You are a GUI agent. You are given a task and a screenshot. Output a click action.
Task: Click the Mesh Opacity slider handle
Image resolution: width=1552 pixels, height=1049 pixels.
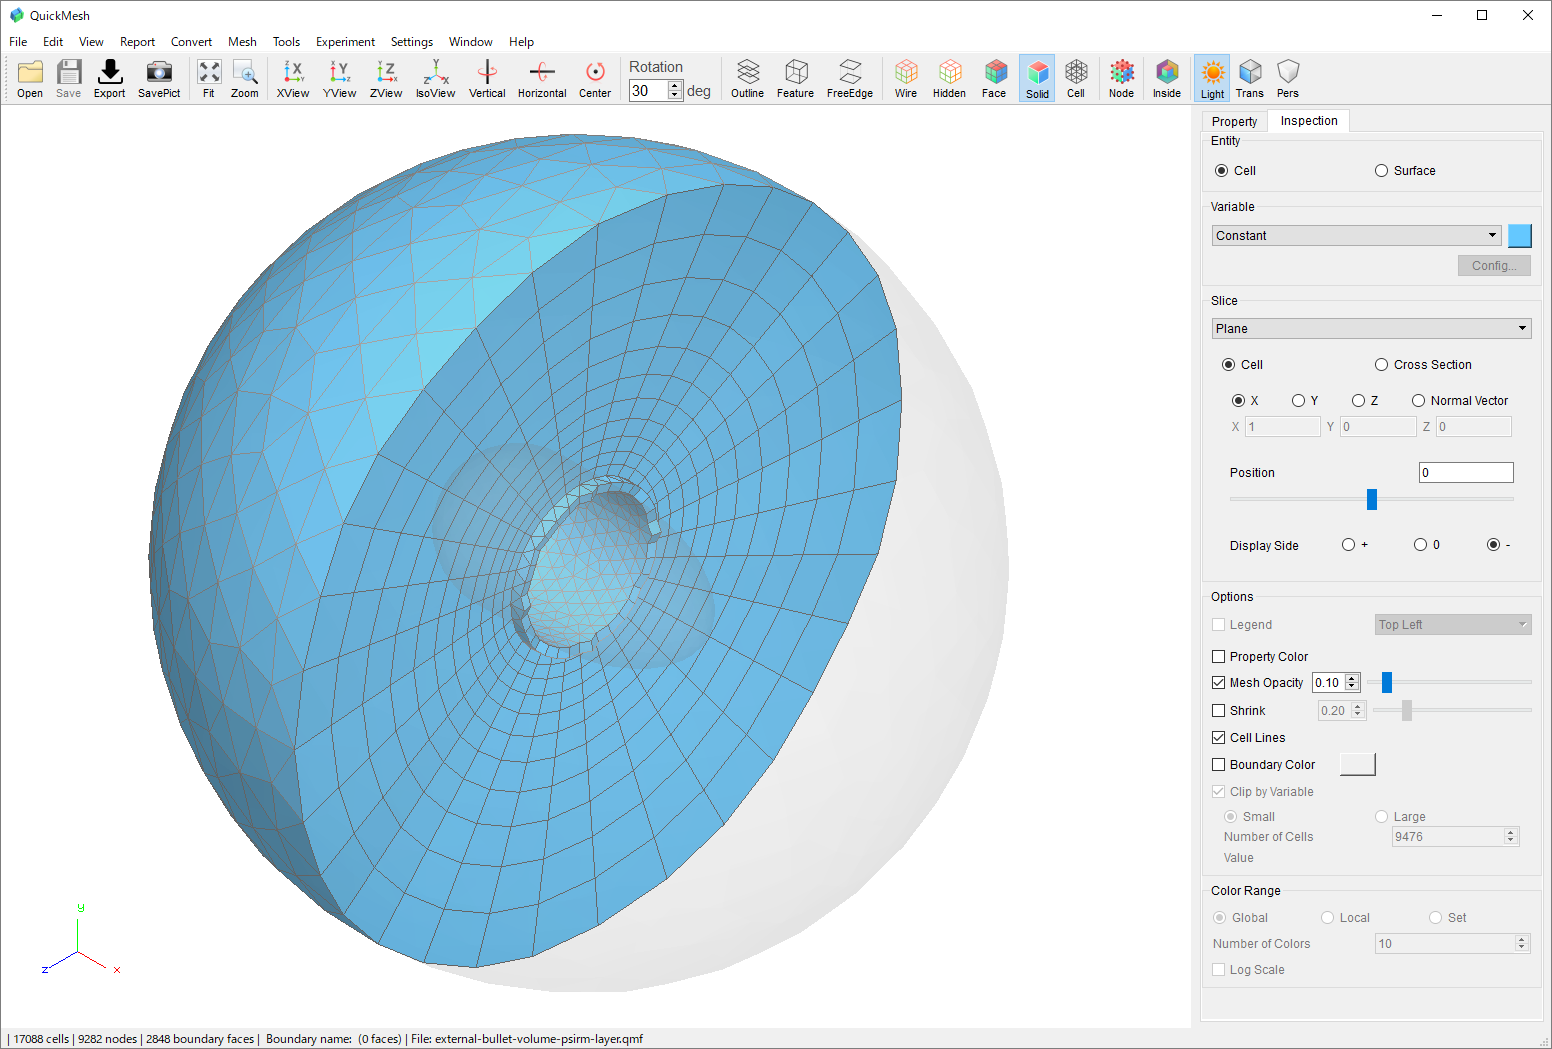(x=1387, y=683)
